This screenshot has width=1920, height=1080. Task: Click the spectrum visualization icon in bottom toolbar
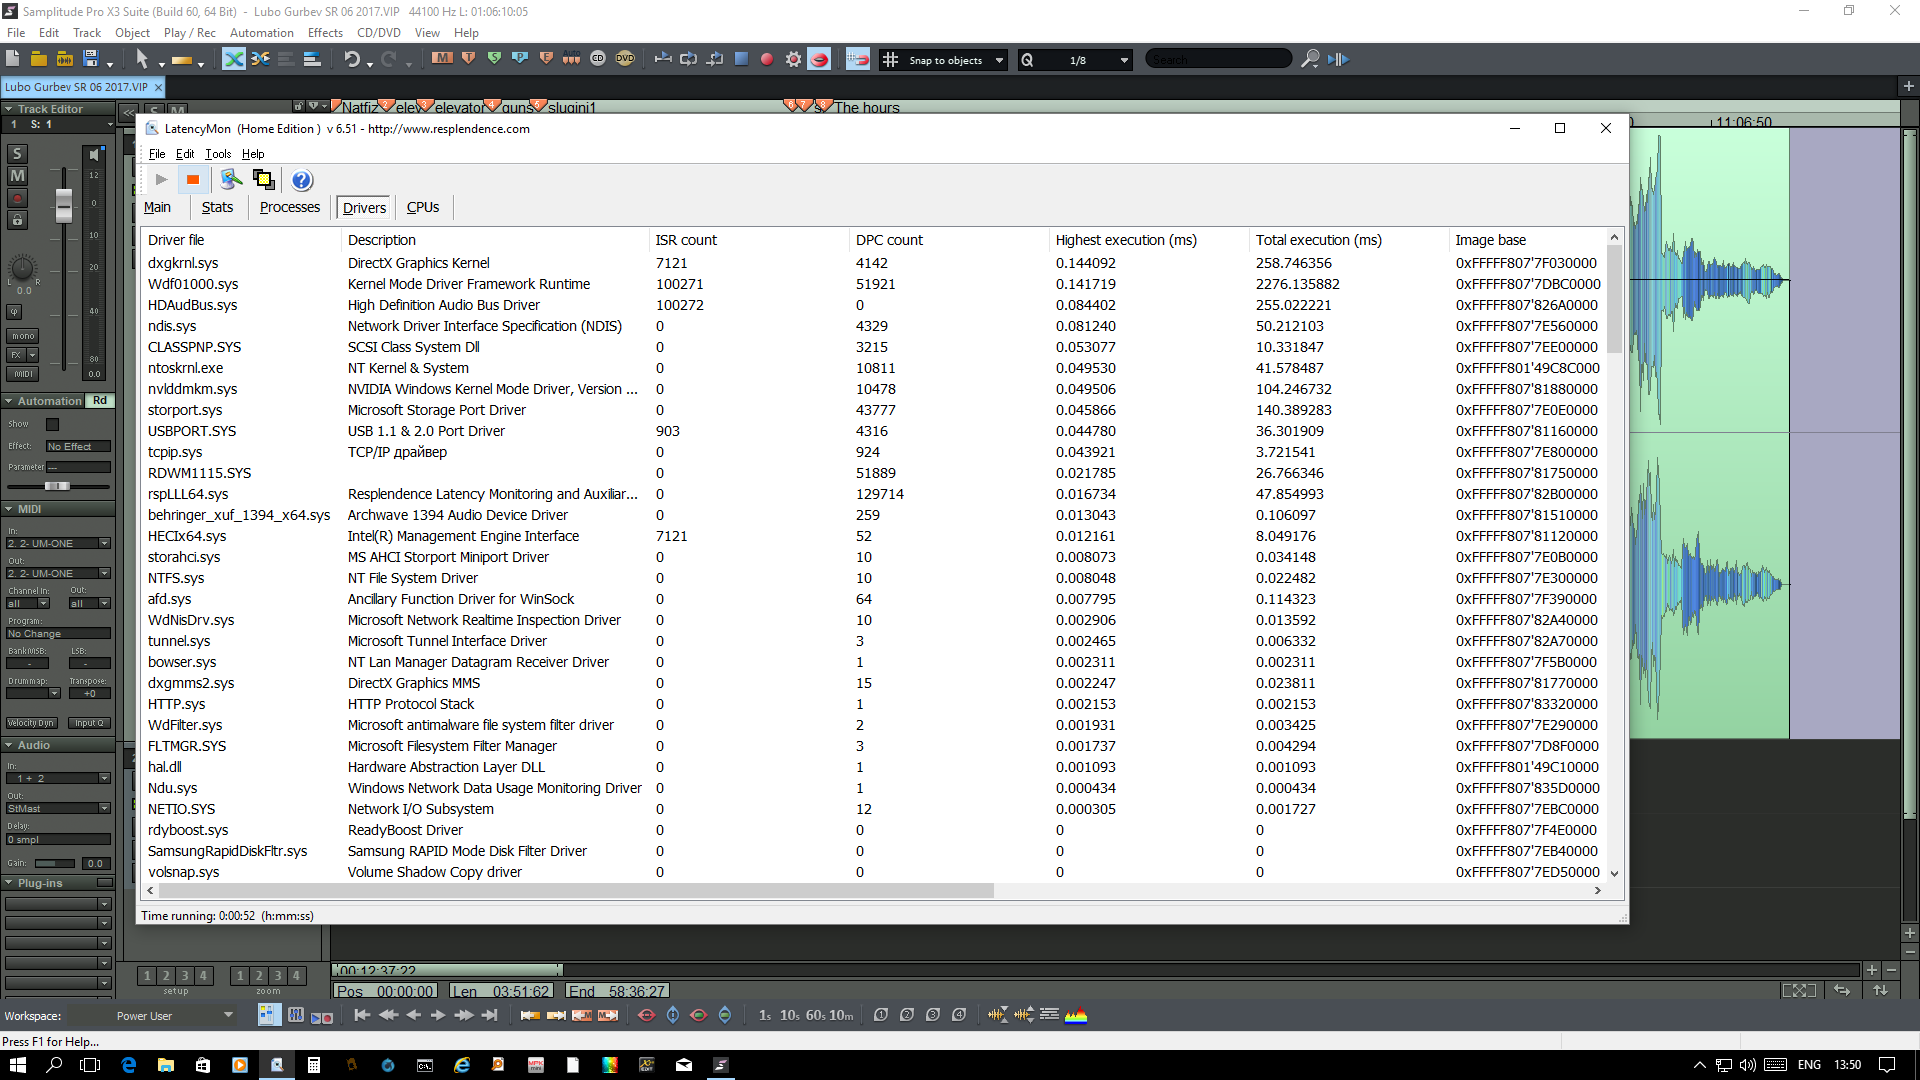[x=1076, y=1015]
